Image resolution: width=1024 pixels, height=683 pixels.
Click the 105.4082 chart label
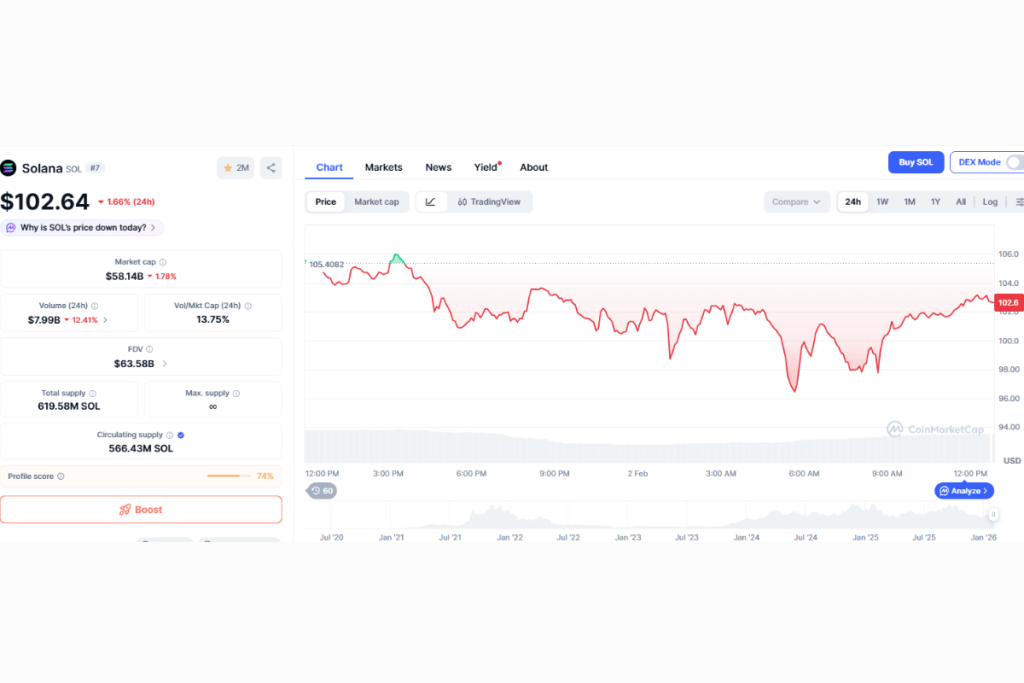pyautogui.click(x=326, y=264)
